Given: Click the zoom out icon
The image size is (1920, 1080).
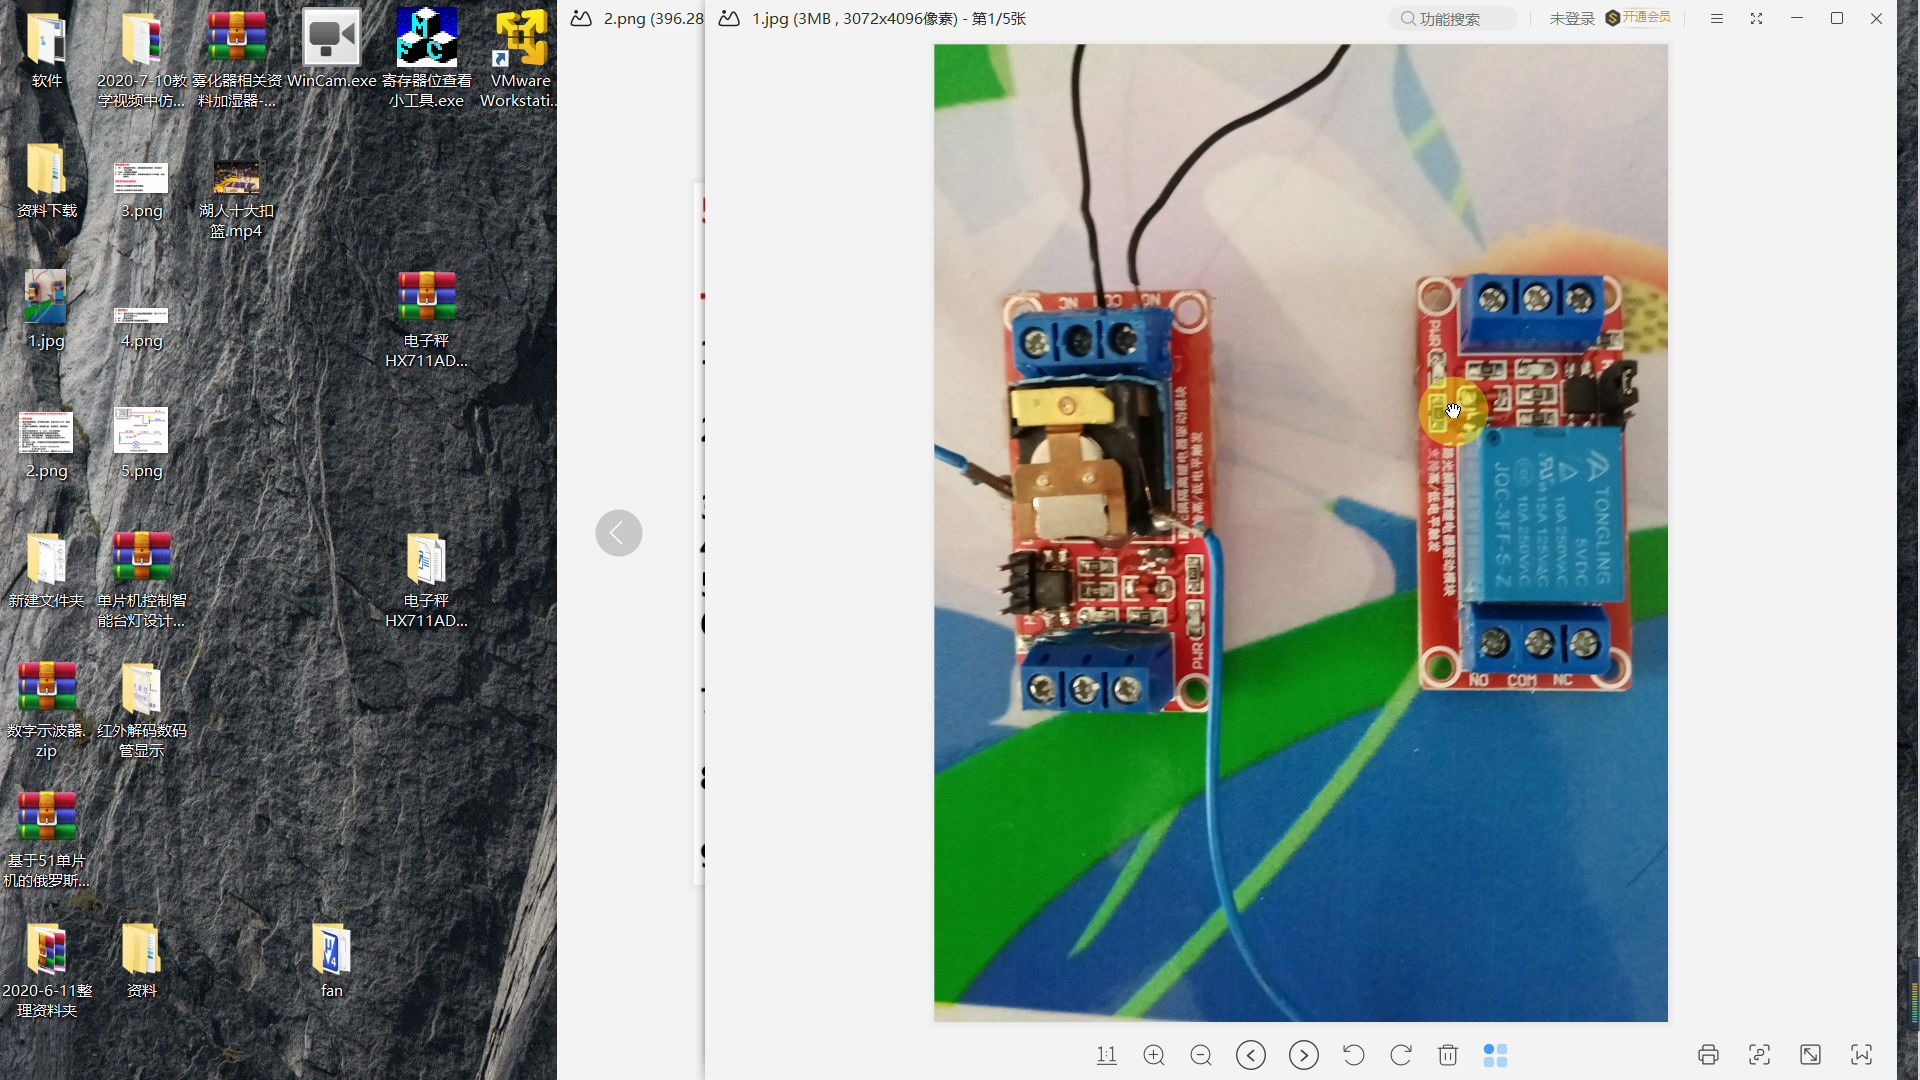Looking at the screenshot, I should (1200, 1055).
